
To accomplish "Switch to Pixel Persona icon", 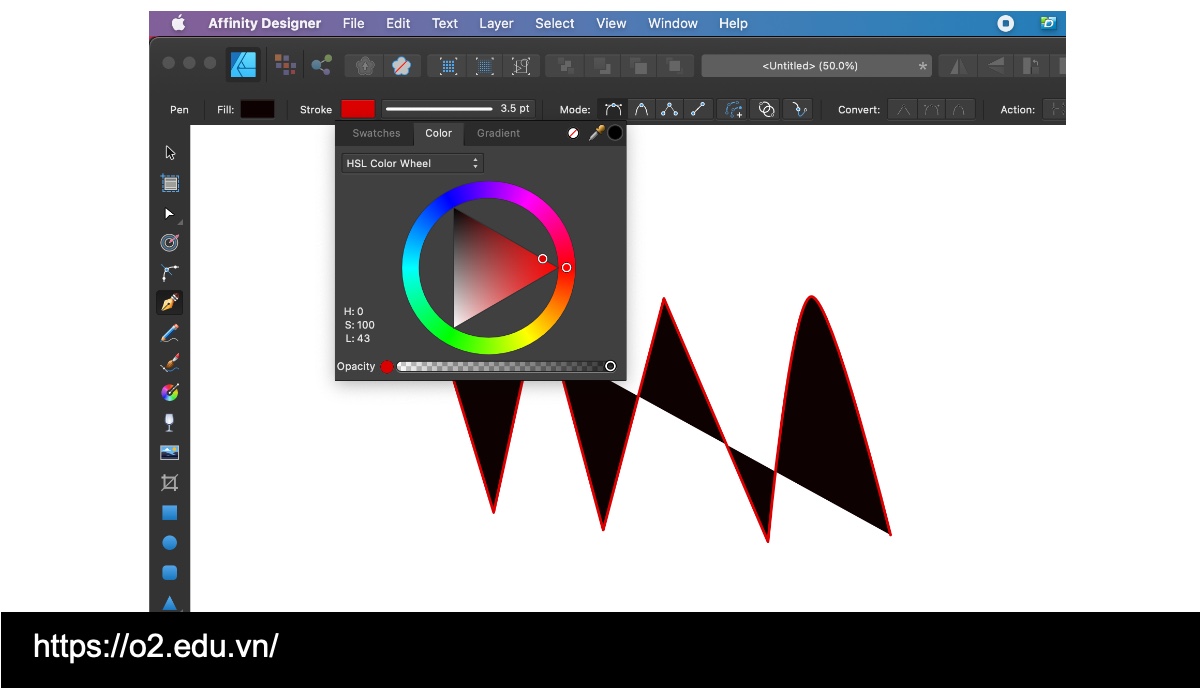I will pos(285,65).
